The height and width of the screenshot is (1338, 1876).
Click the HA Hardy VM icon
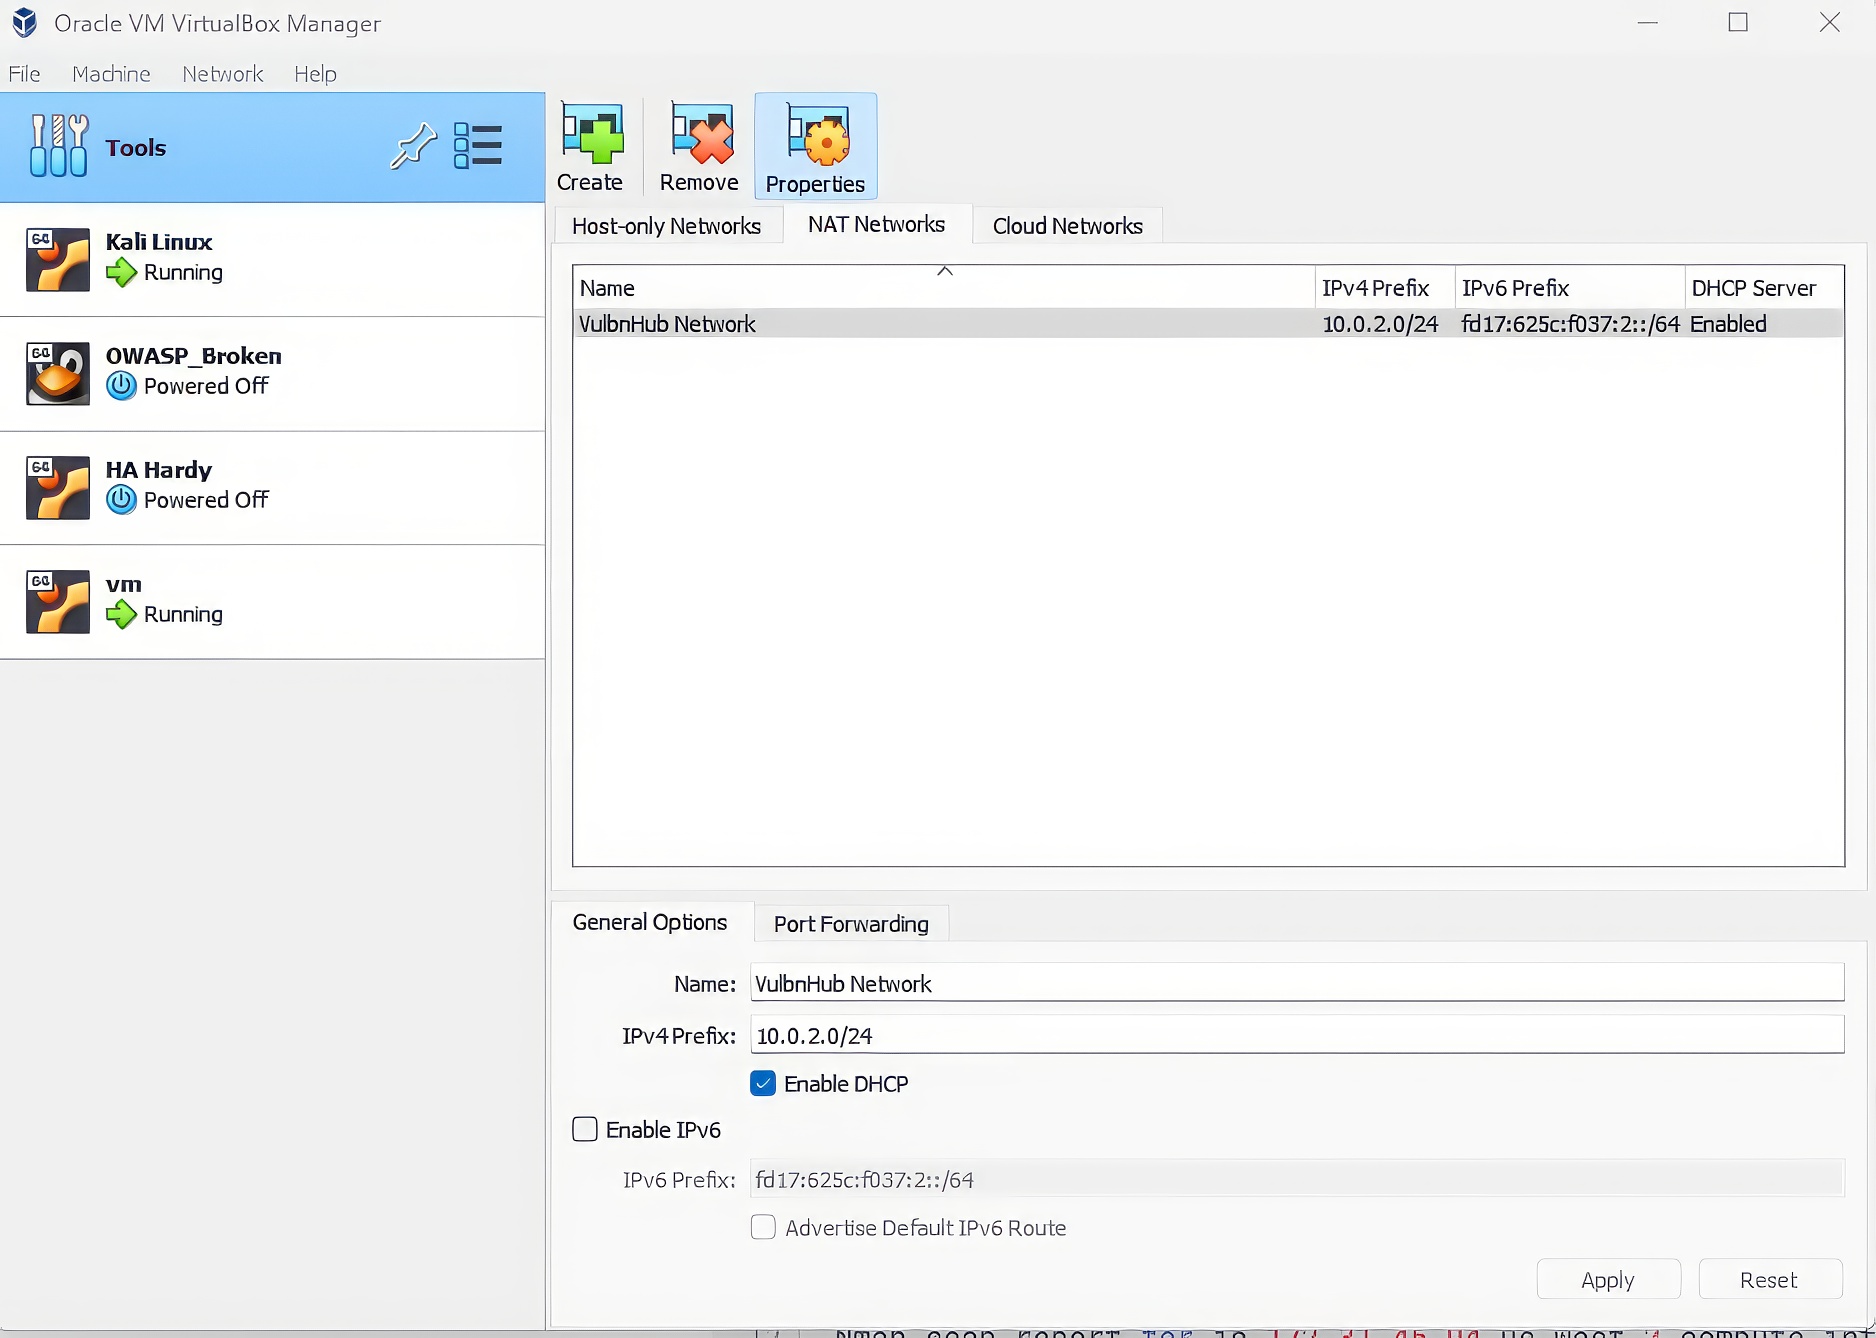point(58,488)
